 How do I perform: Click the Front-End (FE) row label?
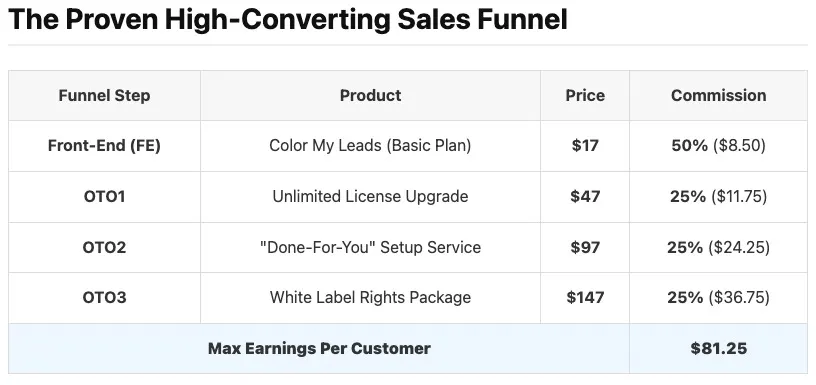pyautogui.click(x=104, y=146)
